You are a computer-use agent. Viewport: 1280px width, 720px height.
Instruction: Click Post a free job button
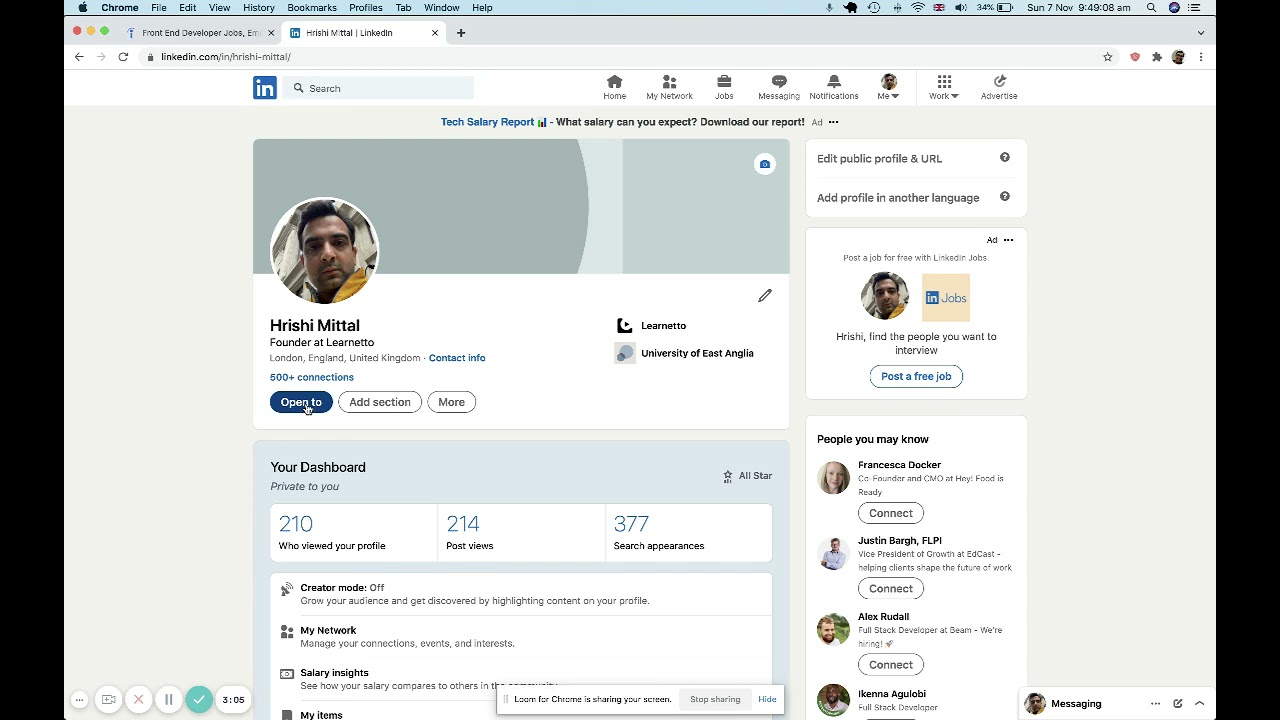click(x=916, y=376)
